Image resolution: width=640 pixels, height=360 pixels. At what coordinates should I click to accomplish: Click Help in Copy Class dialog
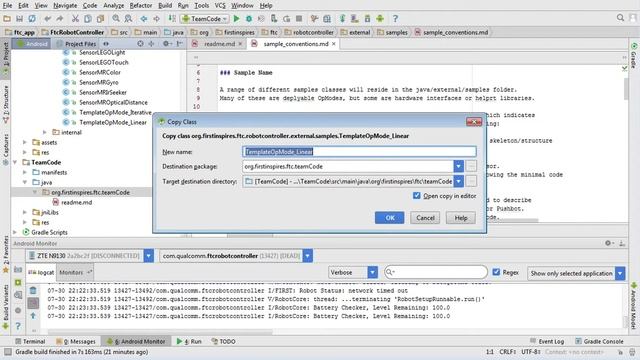[461, 218]
